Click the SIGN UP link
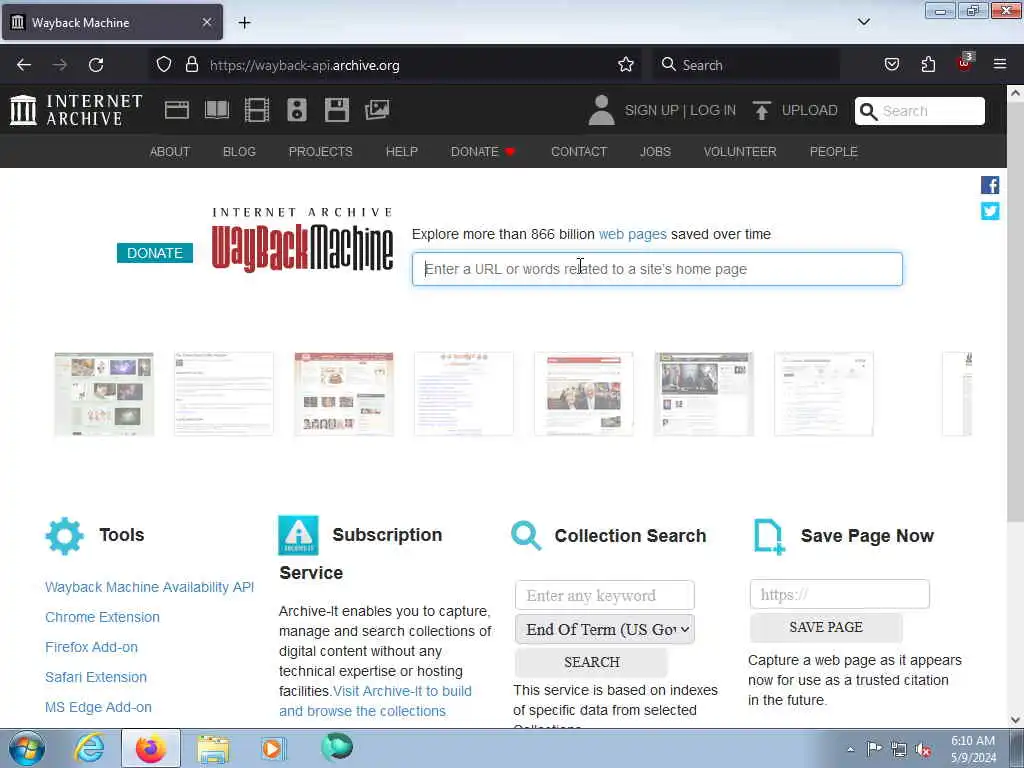The width and height of the screenshot is (1024, 768). point(652,110)
